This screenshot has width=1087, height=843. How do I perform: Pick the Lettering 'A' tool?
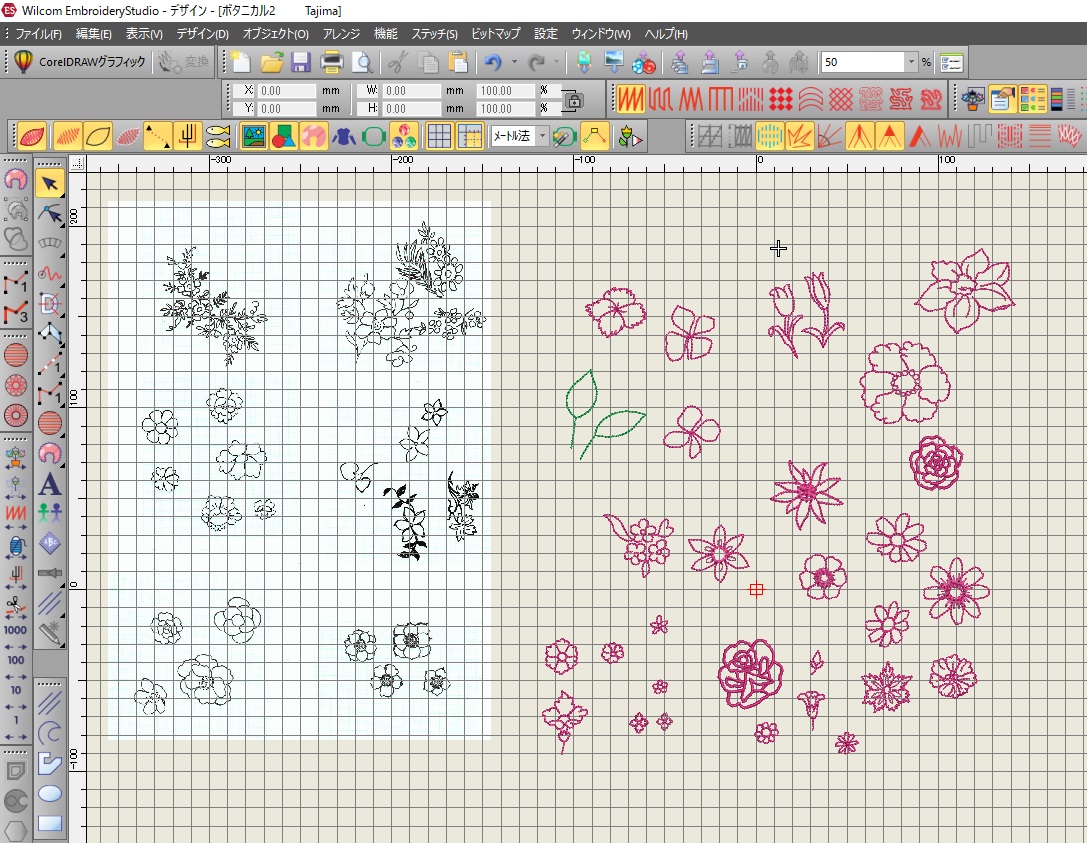click(49, 483)
